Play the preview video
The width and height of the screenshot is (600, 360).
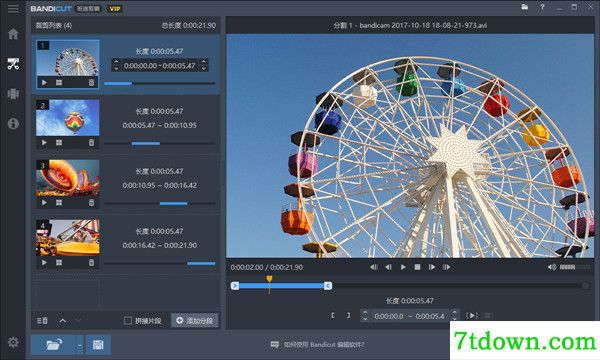tap(403, 267)
